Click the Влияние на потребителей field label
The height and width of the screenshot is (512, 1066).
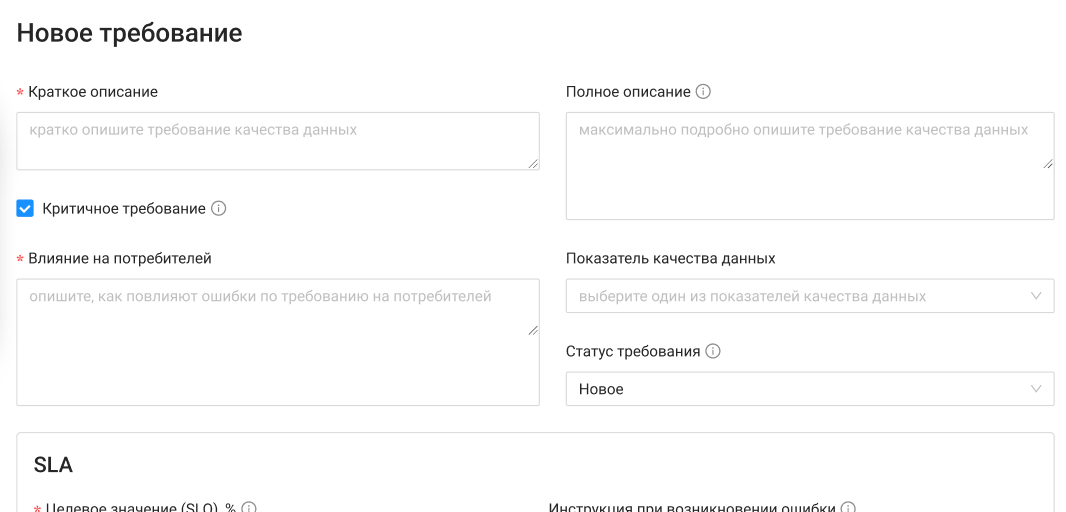pyautogui.click(x=120, y=258)
